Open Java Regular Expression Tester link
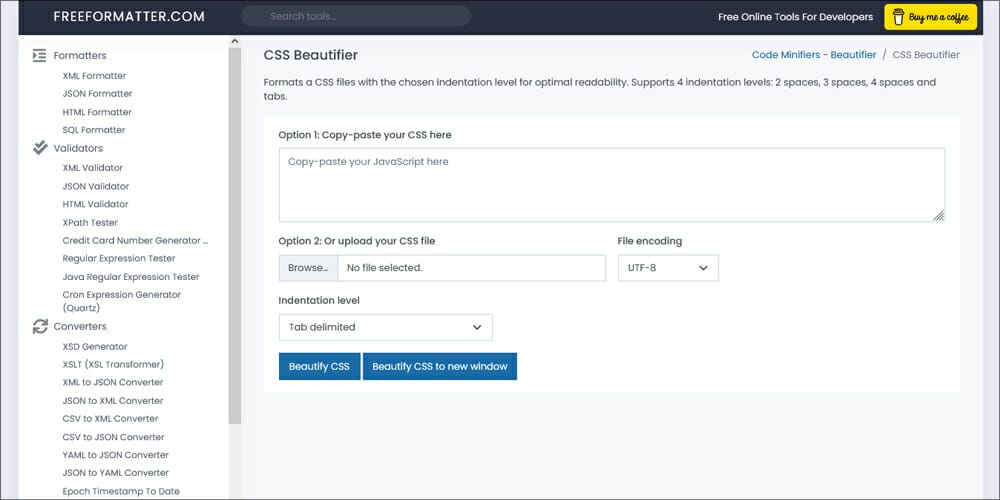 pos(131,277)
